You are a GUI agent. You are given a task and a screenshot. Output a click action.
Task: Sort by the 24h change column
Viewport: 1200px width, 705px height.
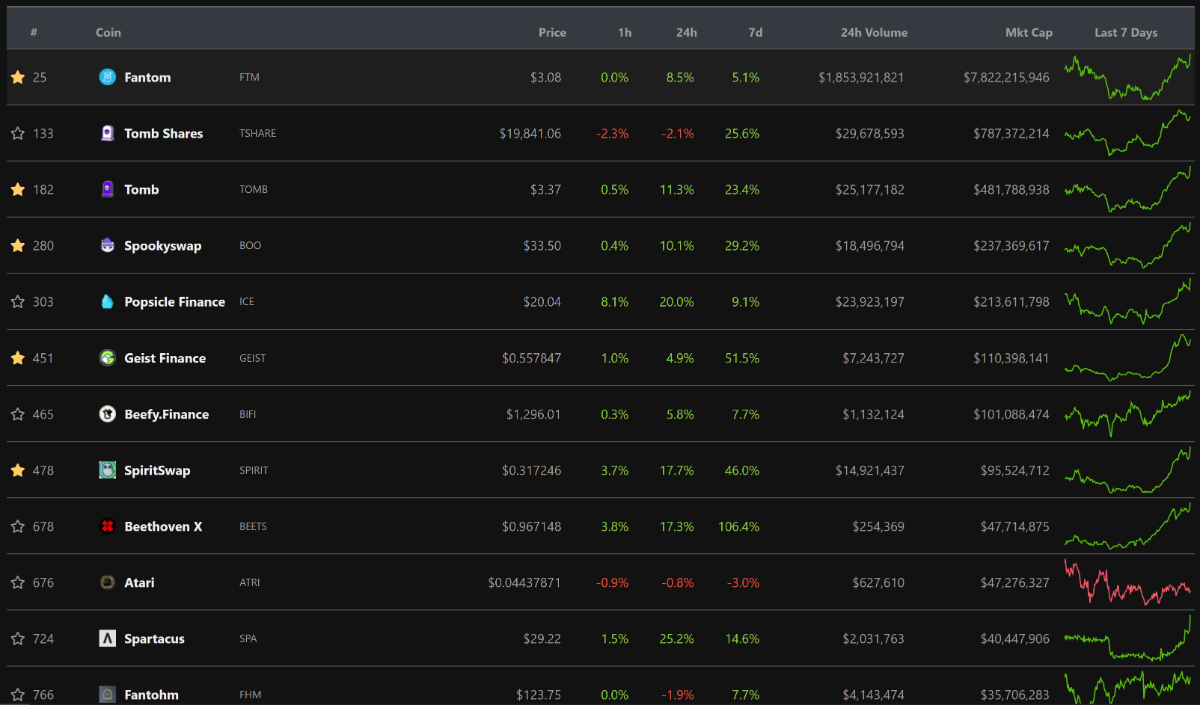coord(686,32)
